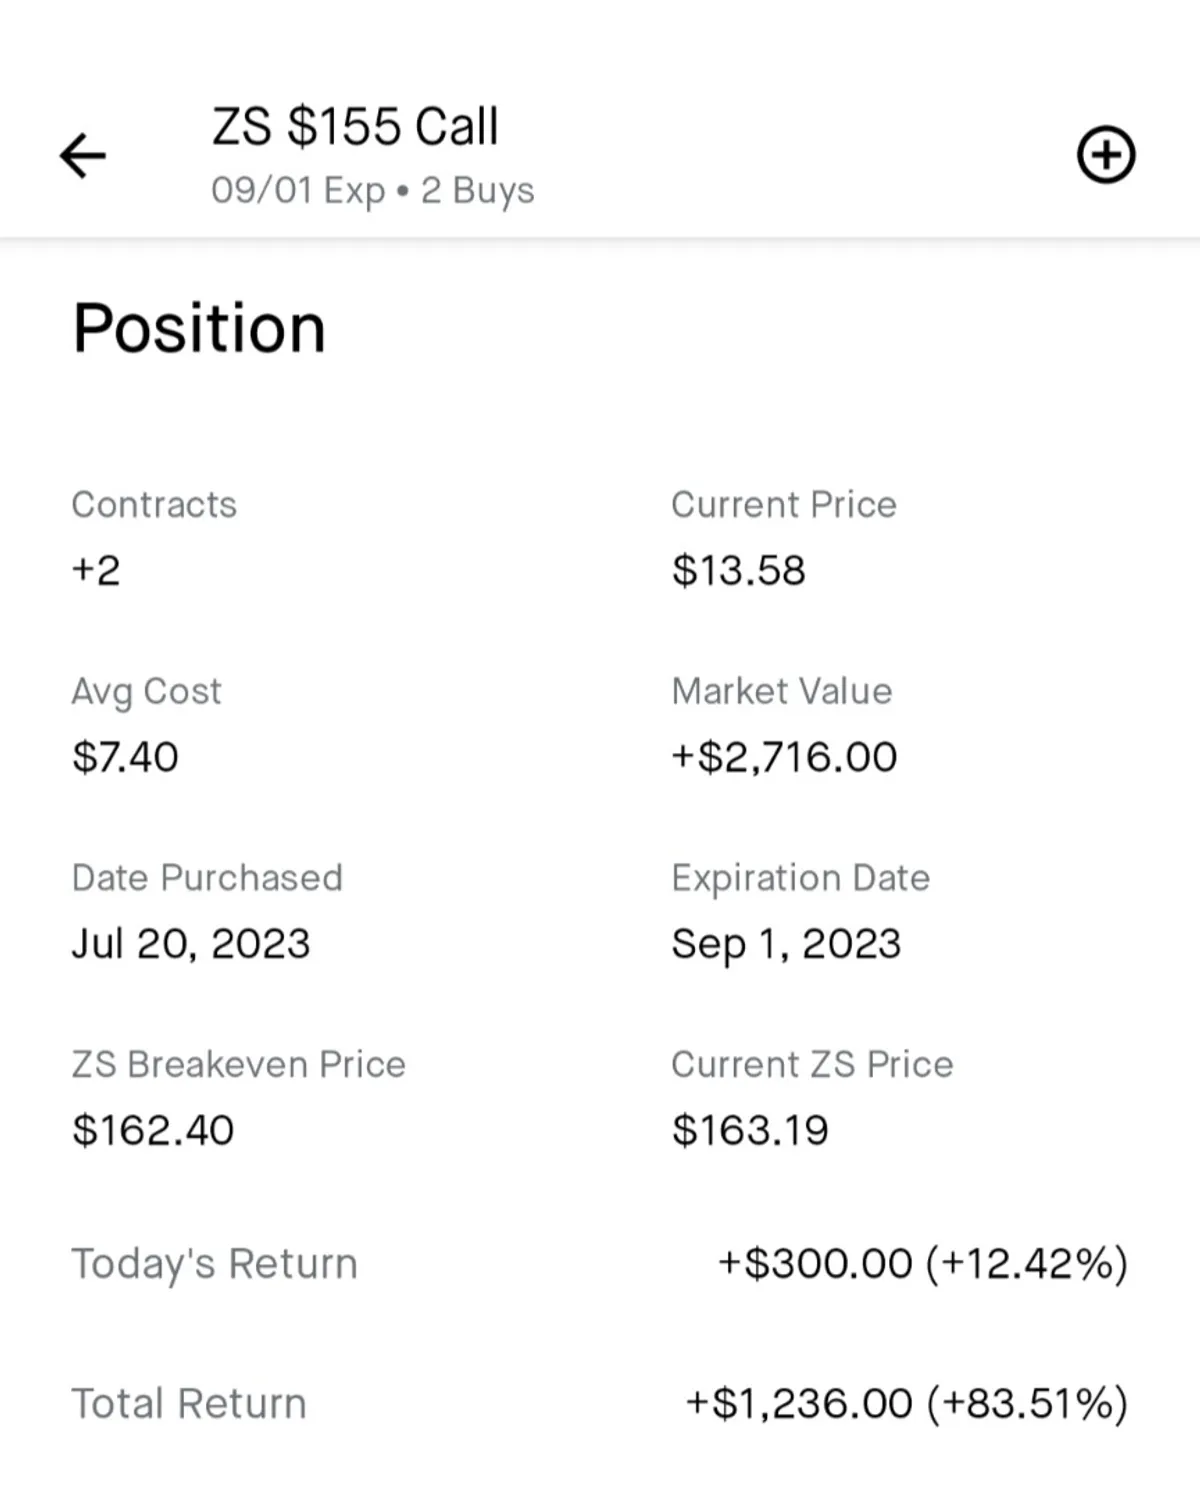1200x1499 pixels.
Task: Tap the ZS Breakeven Price label
Action: pos(238,1064)
